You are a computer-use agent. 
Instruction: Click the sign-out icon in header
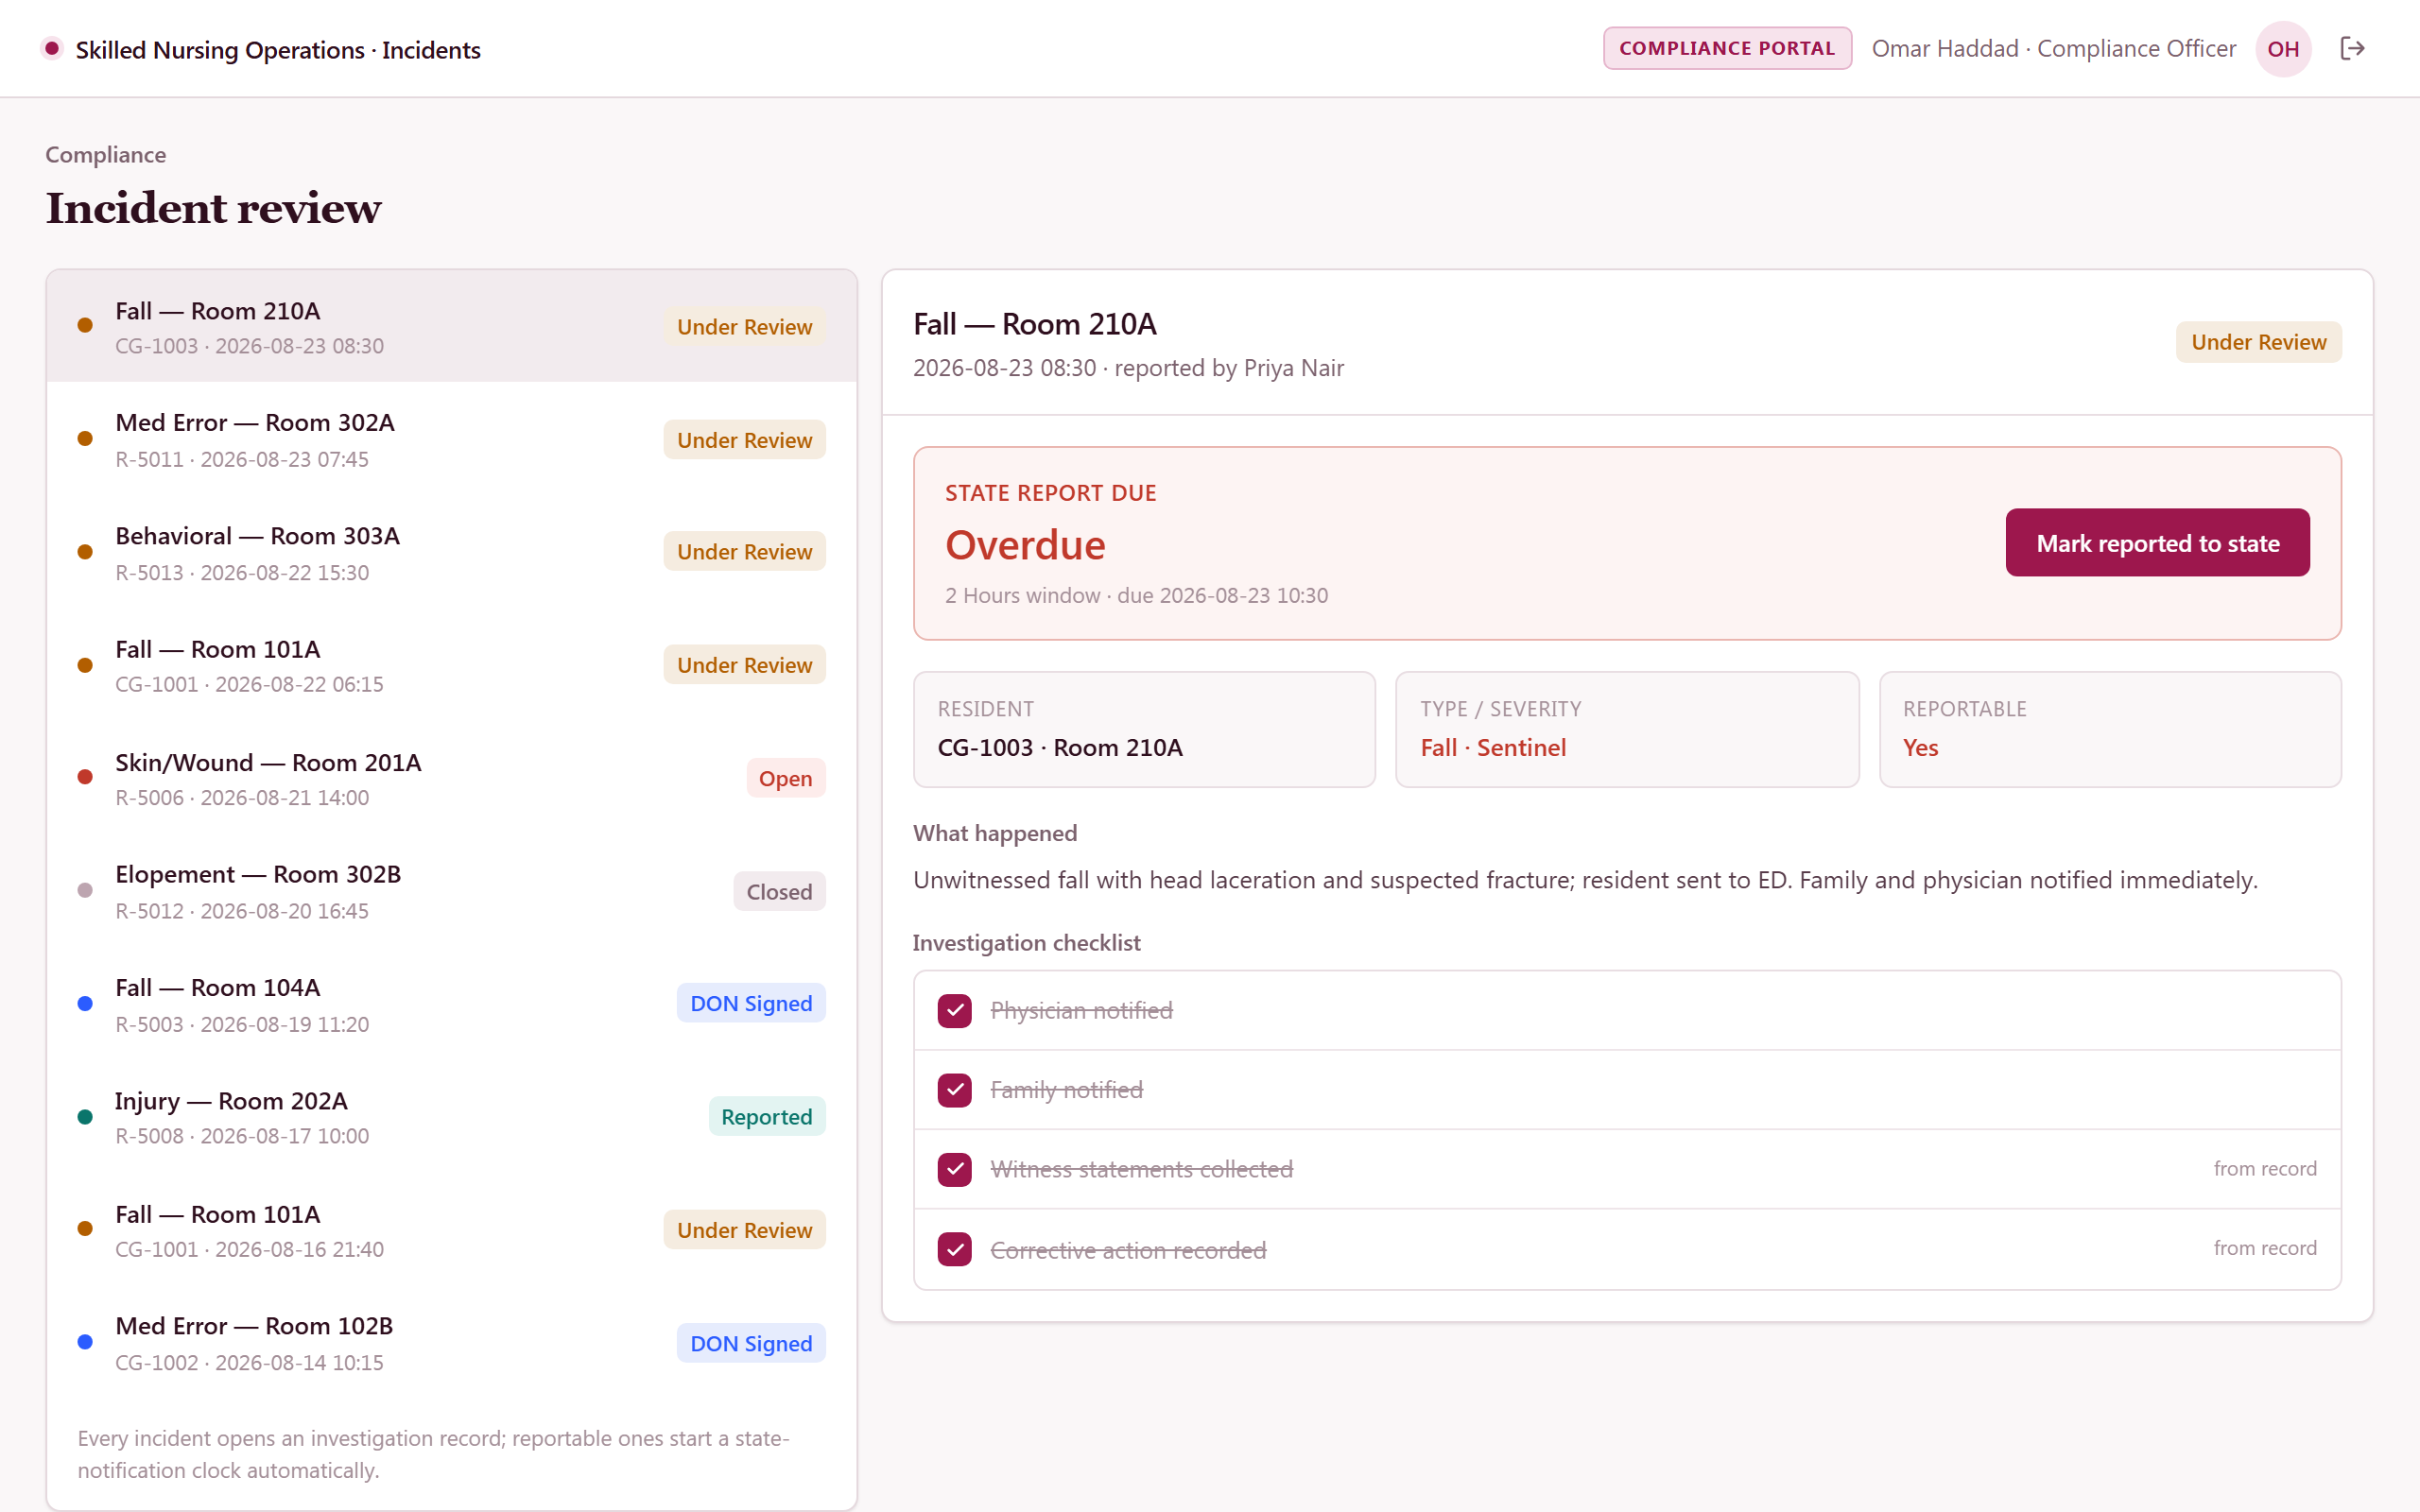pyautogui.click(x=2352, y=48)
